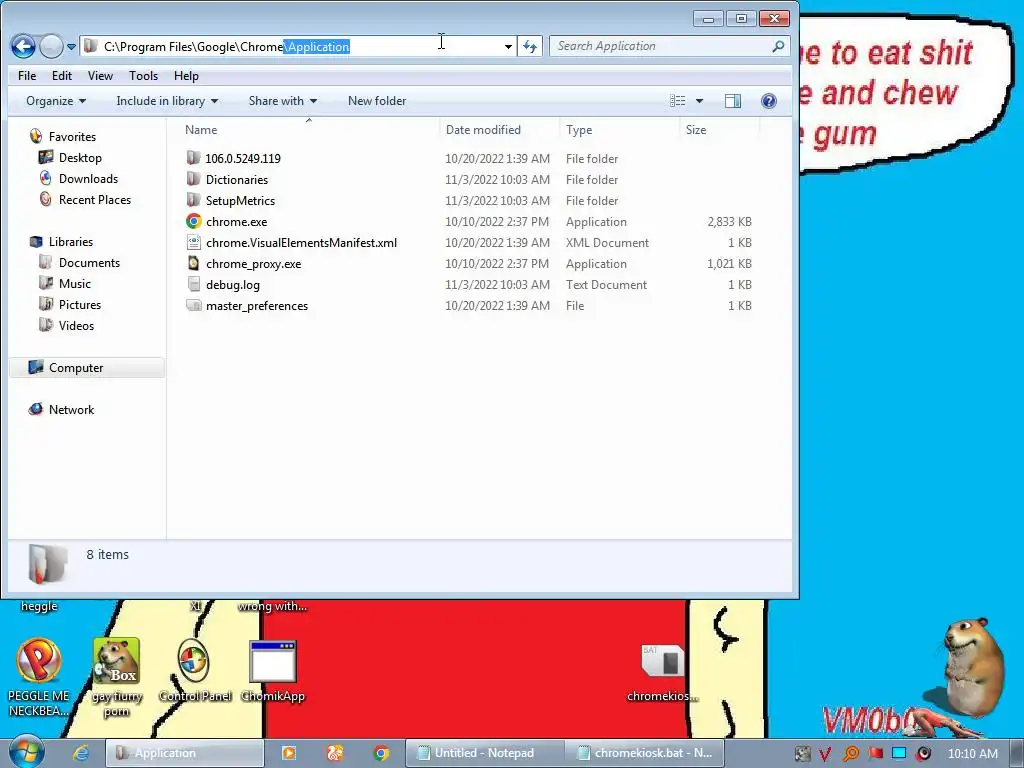Switch to chromekiosk.bat Notepad window
The image size is (1024, 768).
click(x=644, y=753)
